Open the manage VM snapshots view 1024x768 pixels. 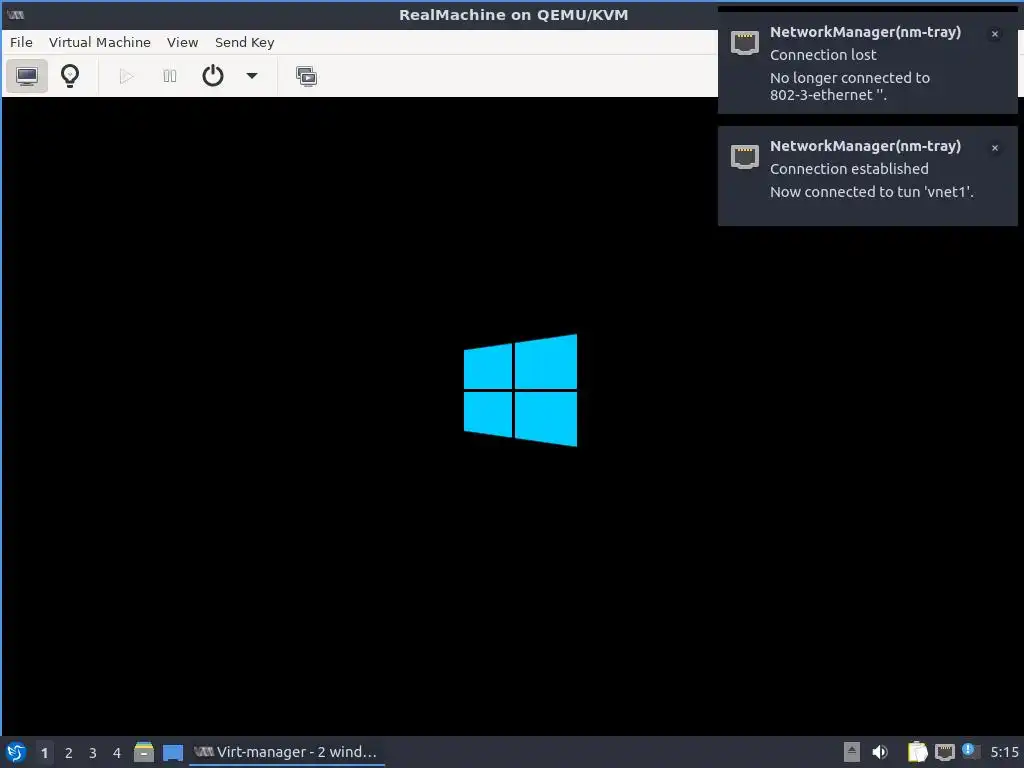(306, 76)
